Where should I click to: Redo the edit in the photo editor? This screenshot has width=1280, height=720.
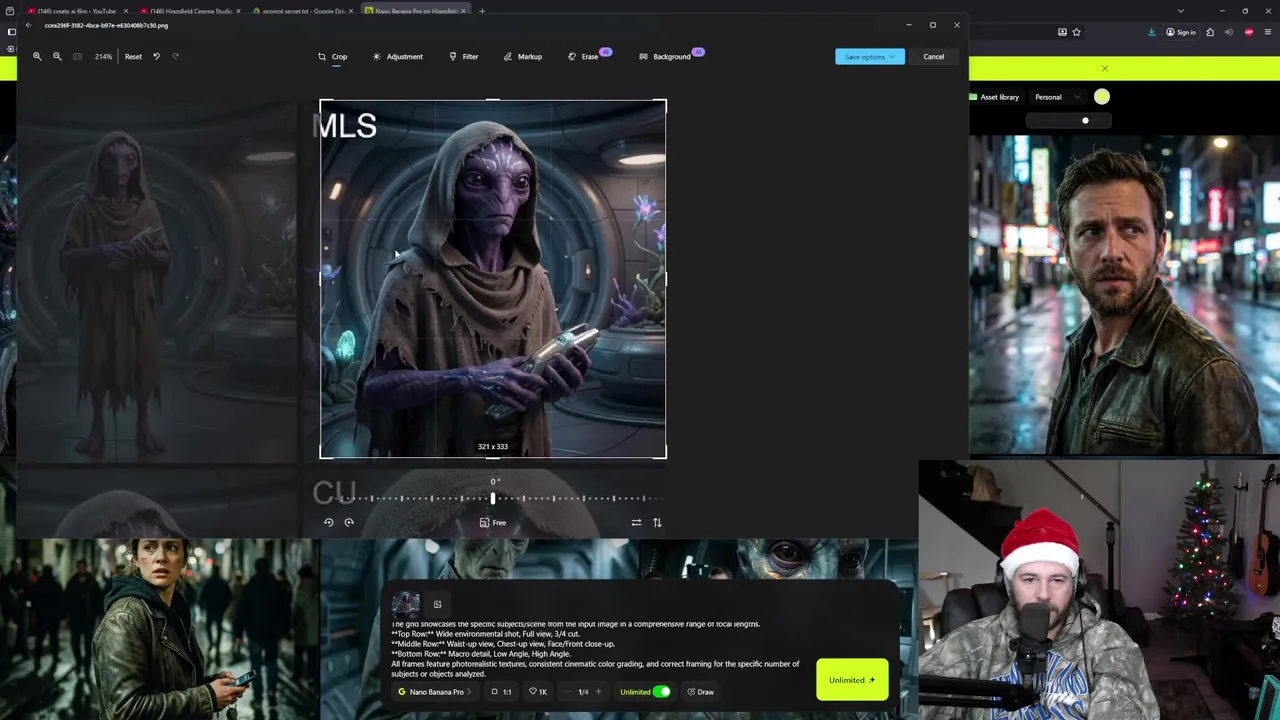(x=176, y=56)
